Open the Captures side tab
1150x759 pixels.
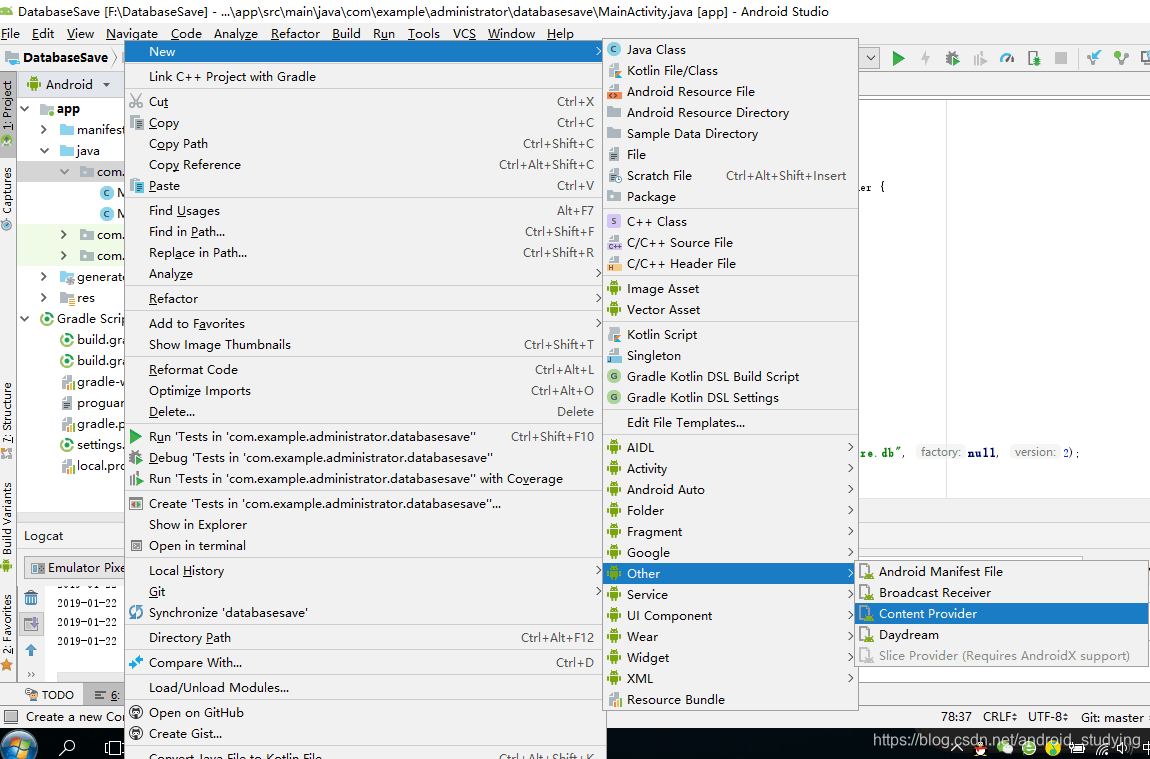(7, 197)
